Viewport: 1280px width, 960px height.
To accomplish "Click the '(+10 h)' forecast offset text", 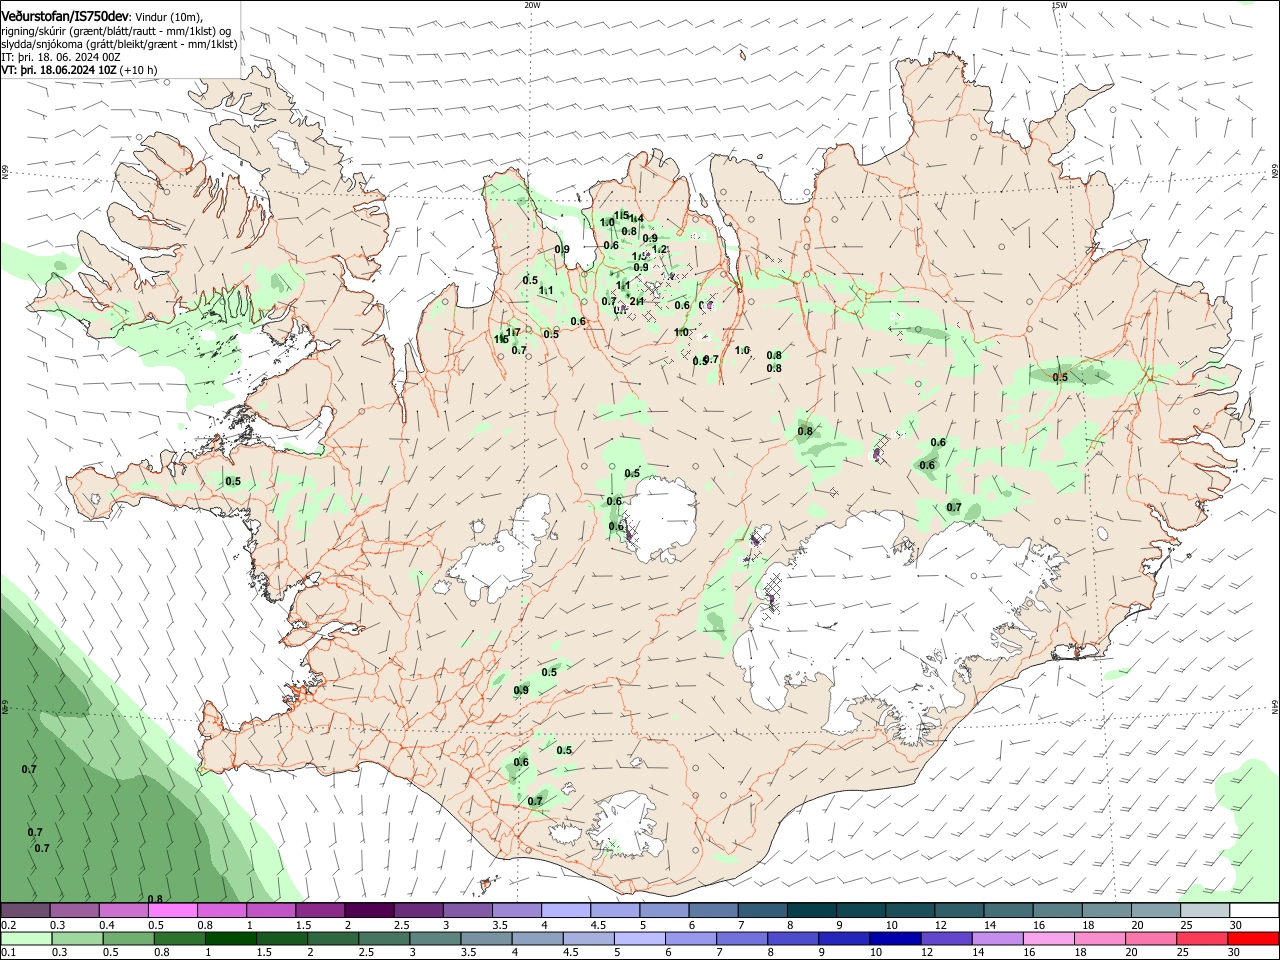I will (x=138, y=70).
